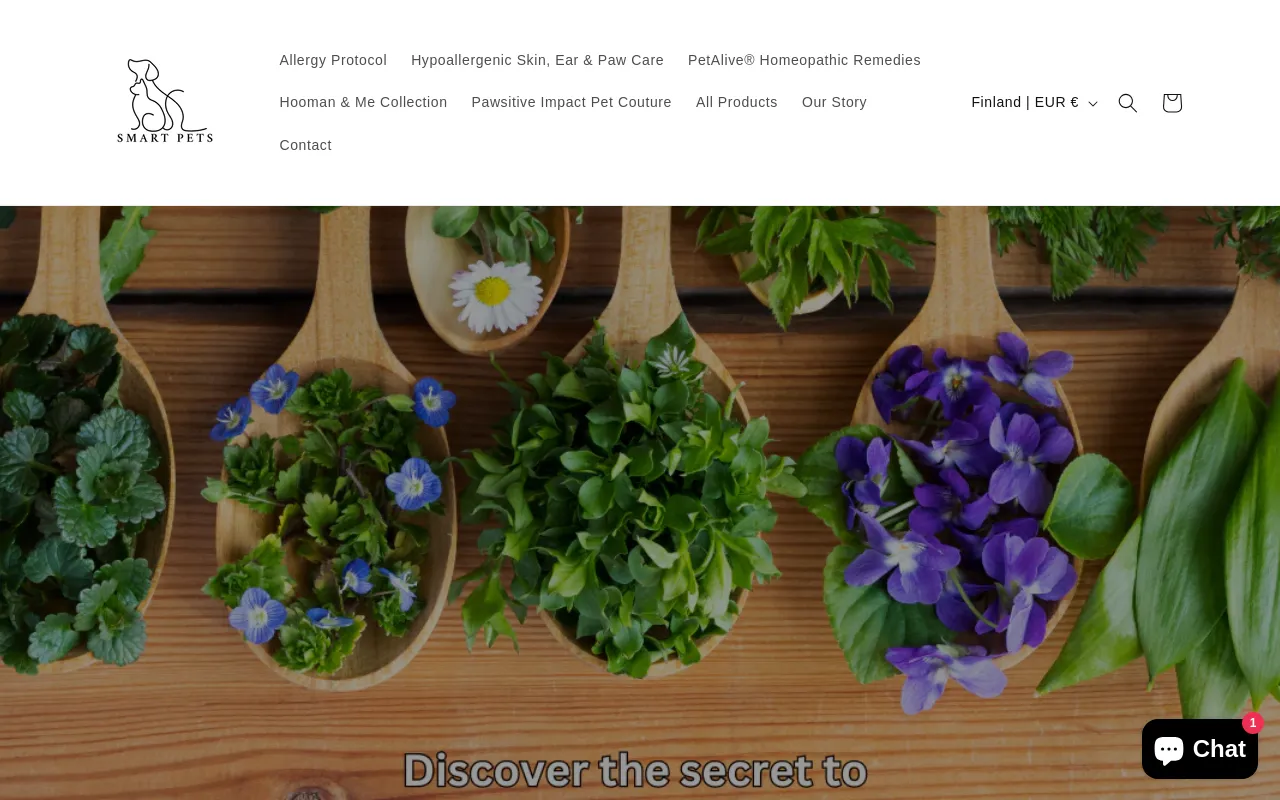Screen dimensions: 1280x800
Task: Go to Hypoallergenic Skin, Ear & Paw Care
Action: (537, 60)
